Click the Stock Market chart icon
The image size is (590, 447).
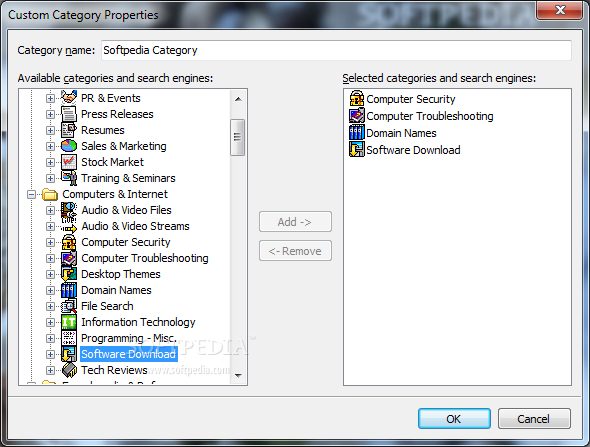coord(69,162)
